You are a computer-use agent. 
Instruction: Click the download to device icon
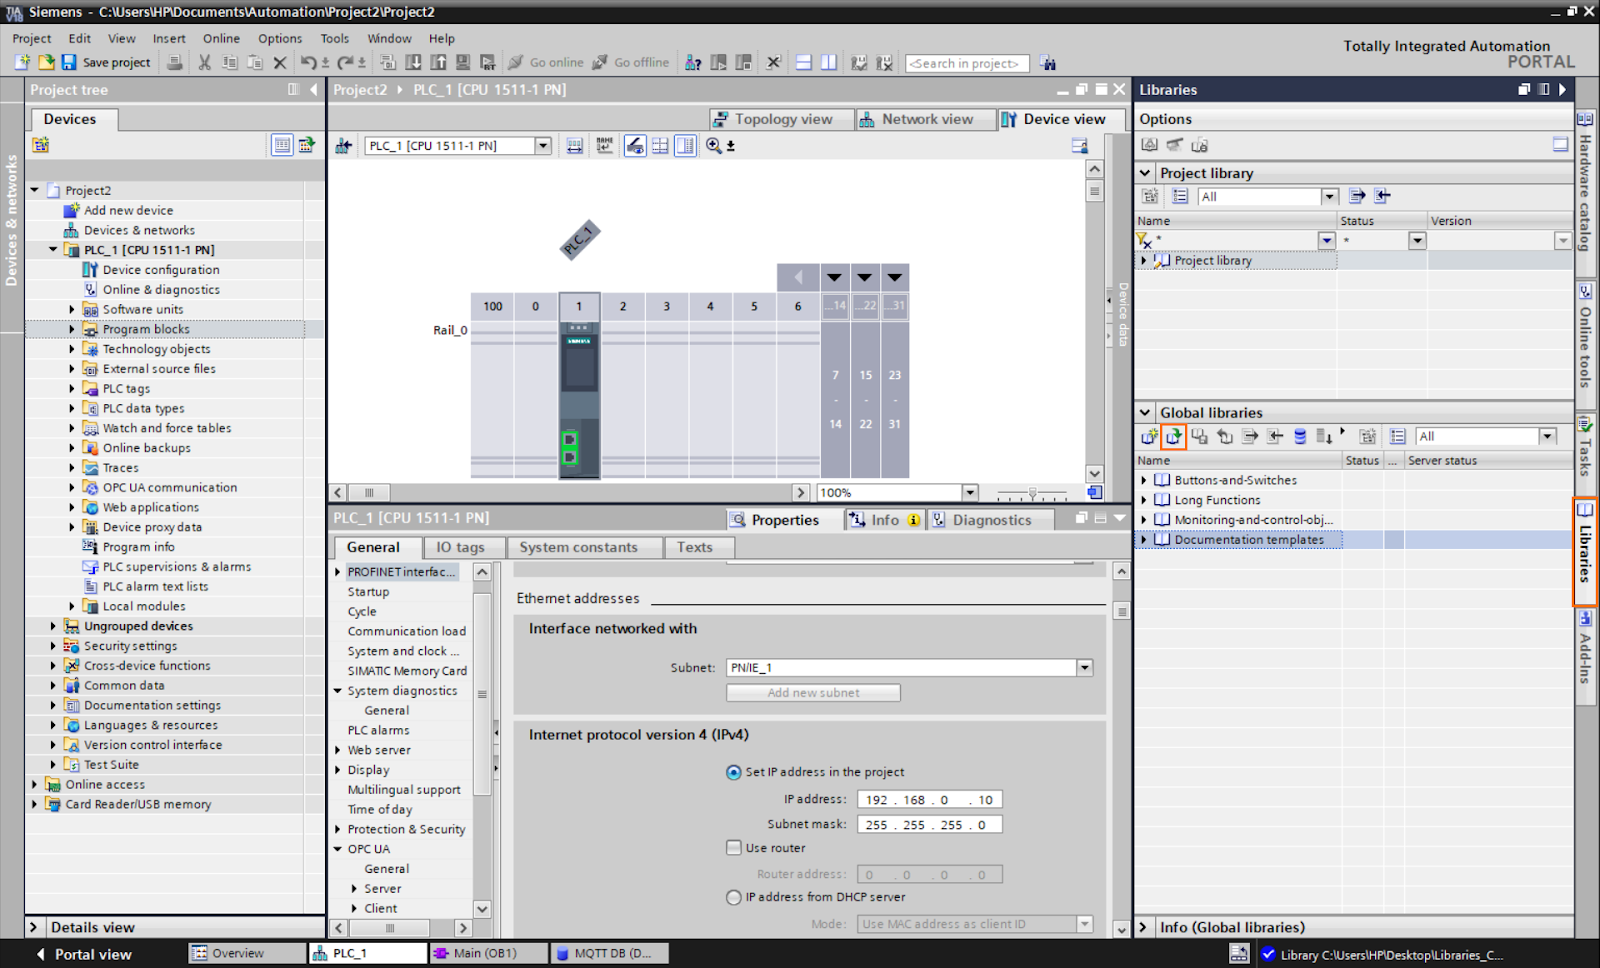(413, 62)
